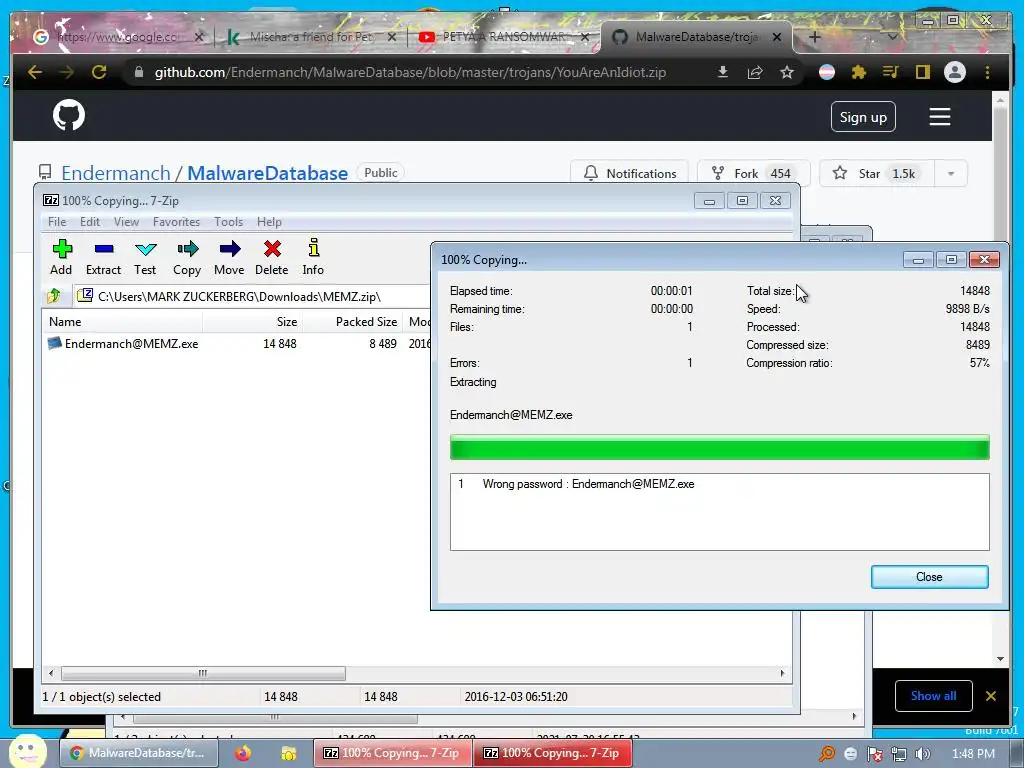Click the 7-Zip archive path field
This screenshot has height=768, width=1024.
click(x=251, y=296)
